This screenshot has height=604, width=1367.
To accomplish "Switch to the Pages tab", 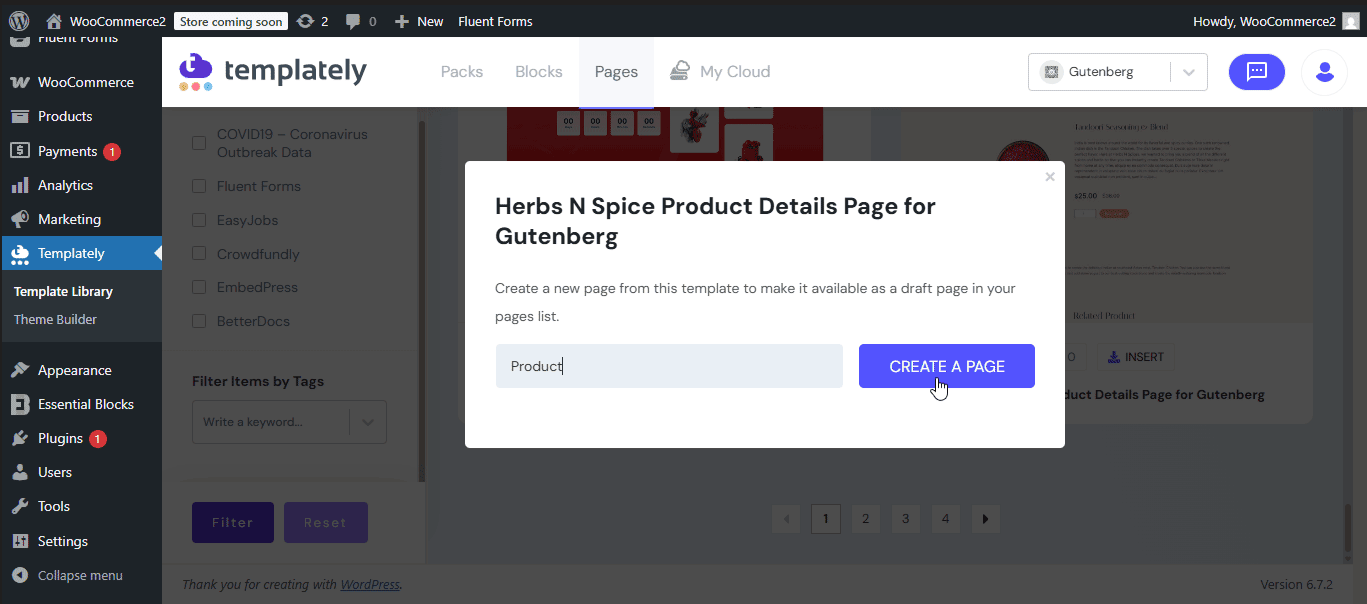I will pyautogui.click(x=616, y=72).
